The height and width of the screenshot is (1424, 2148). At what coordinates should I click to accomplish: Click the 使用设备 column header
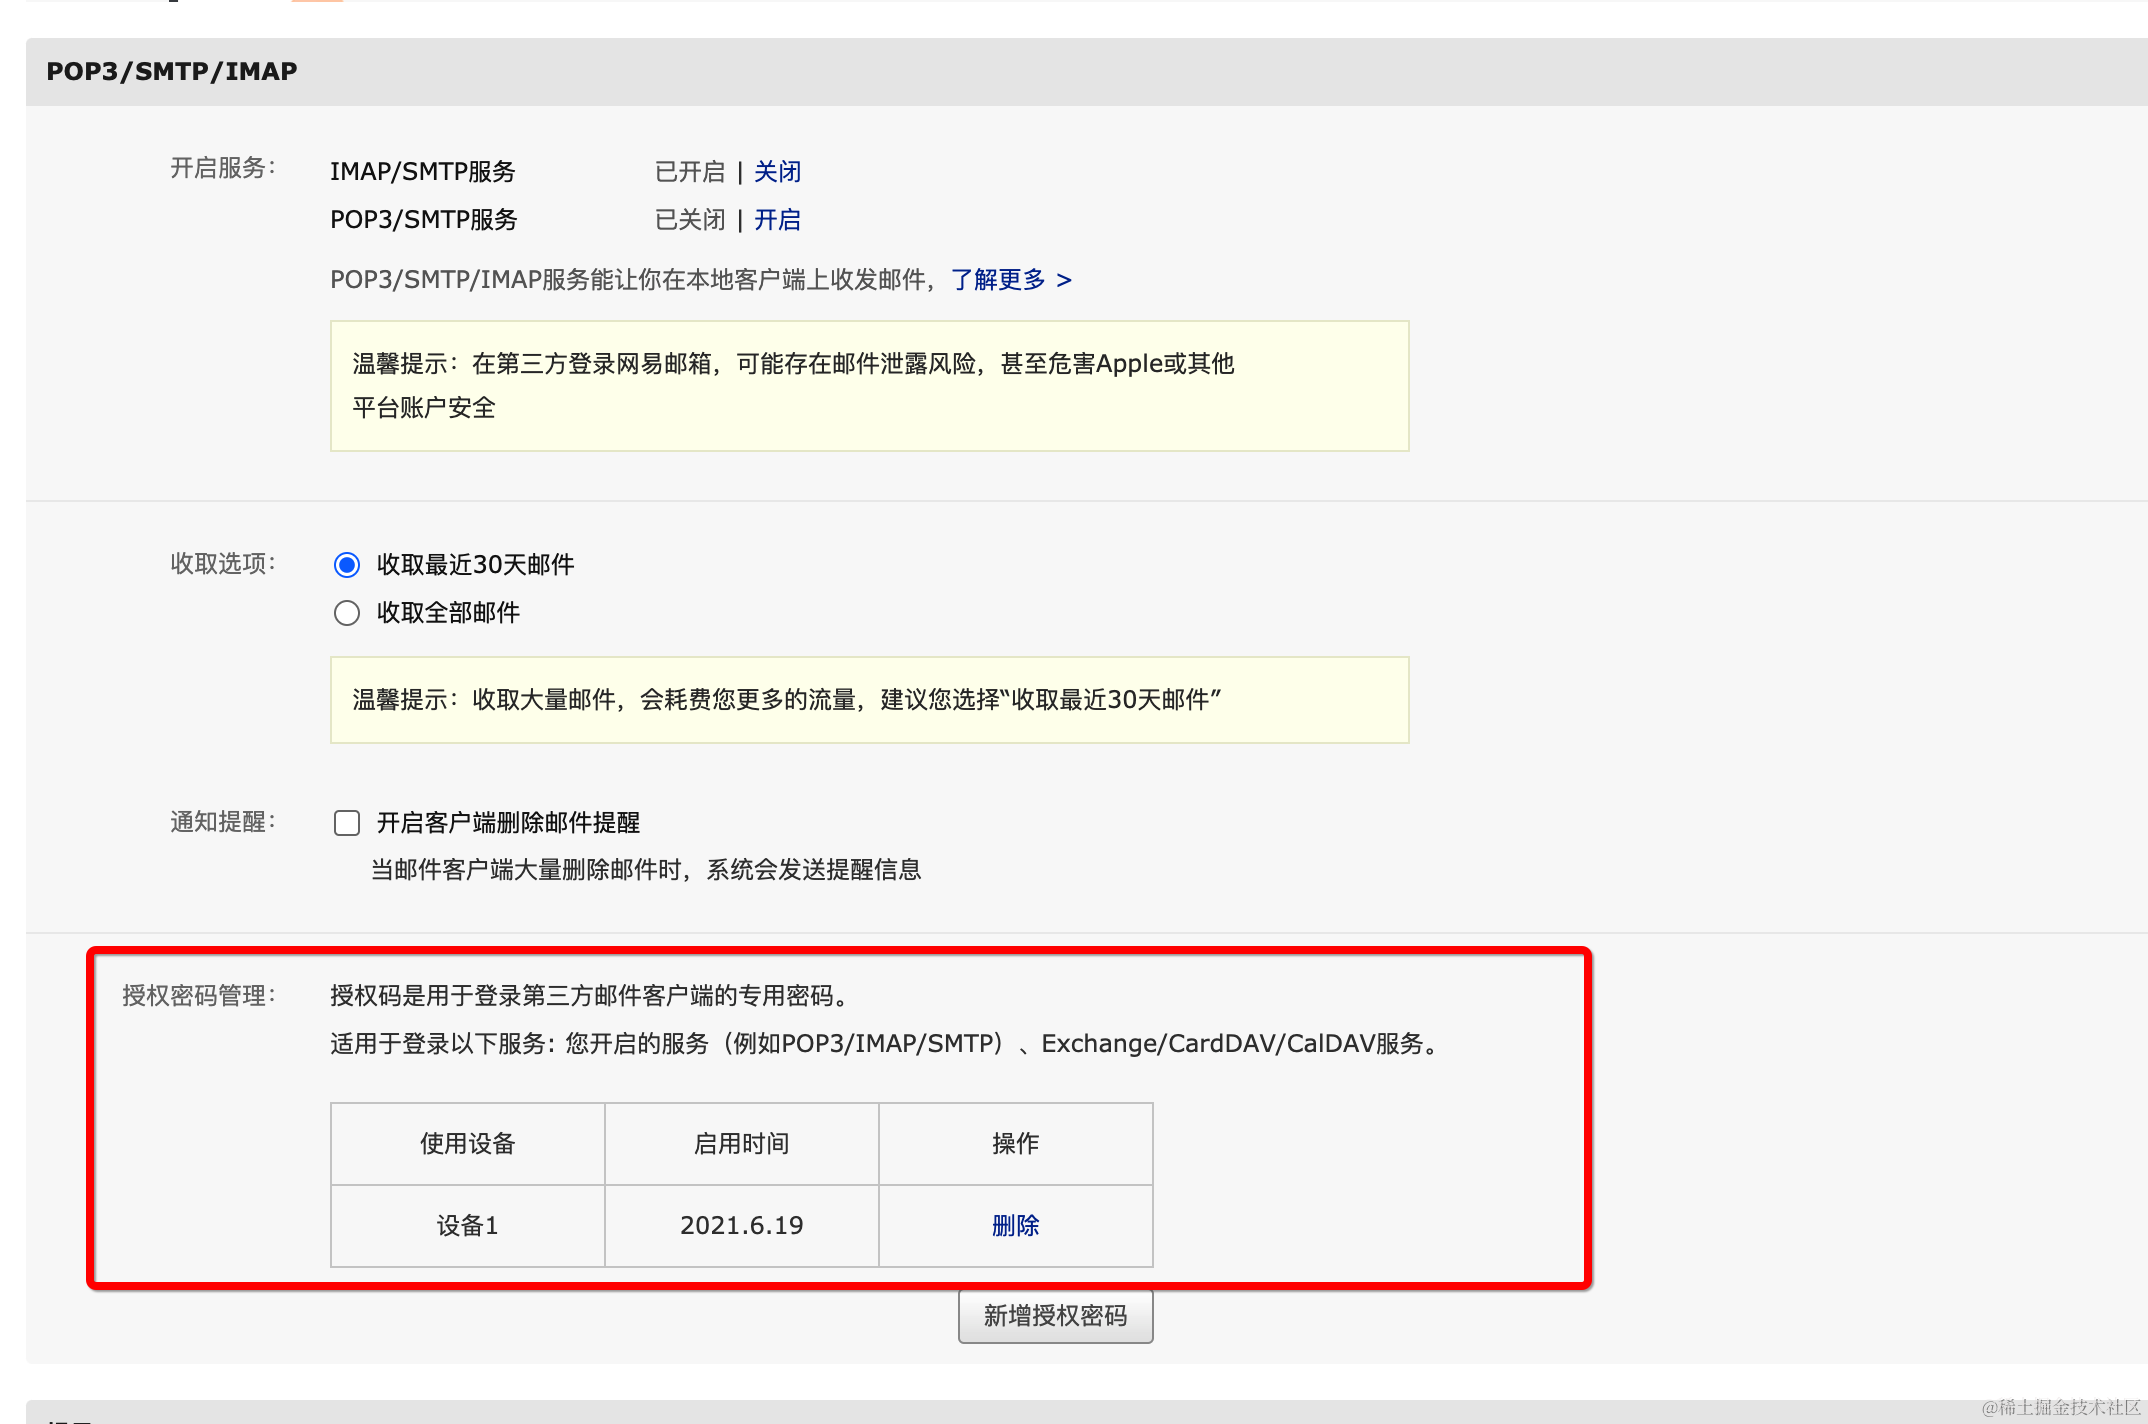click(467, 1143)
